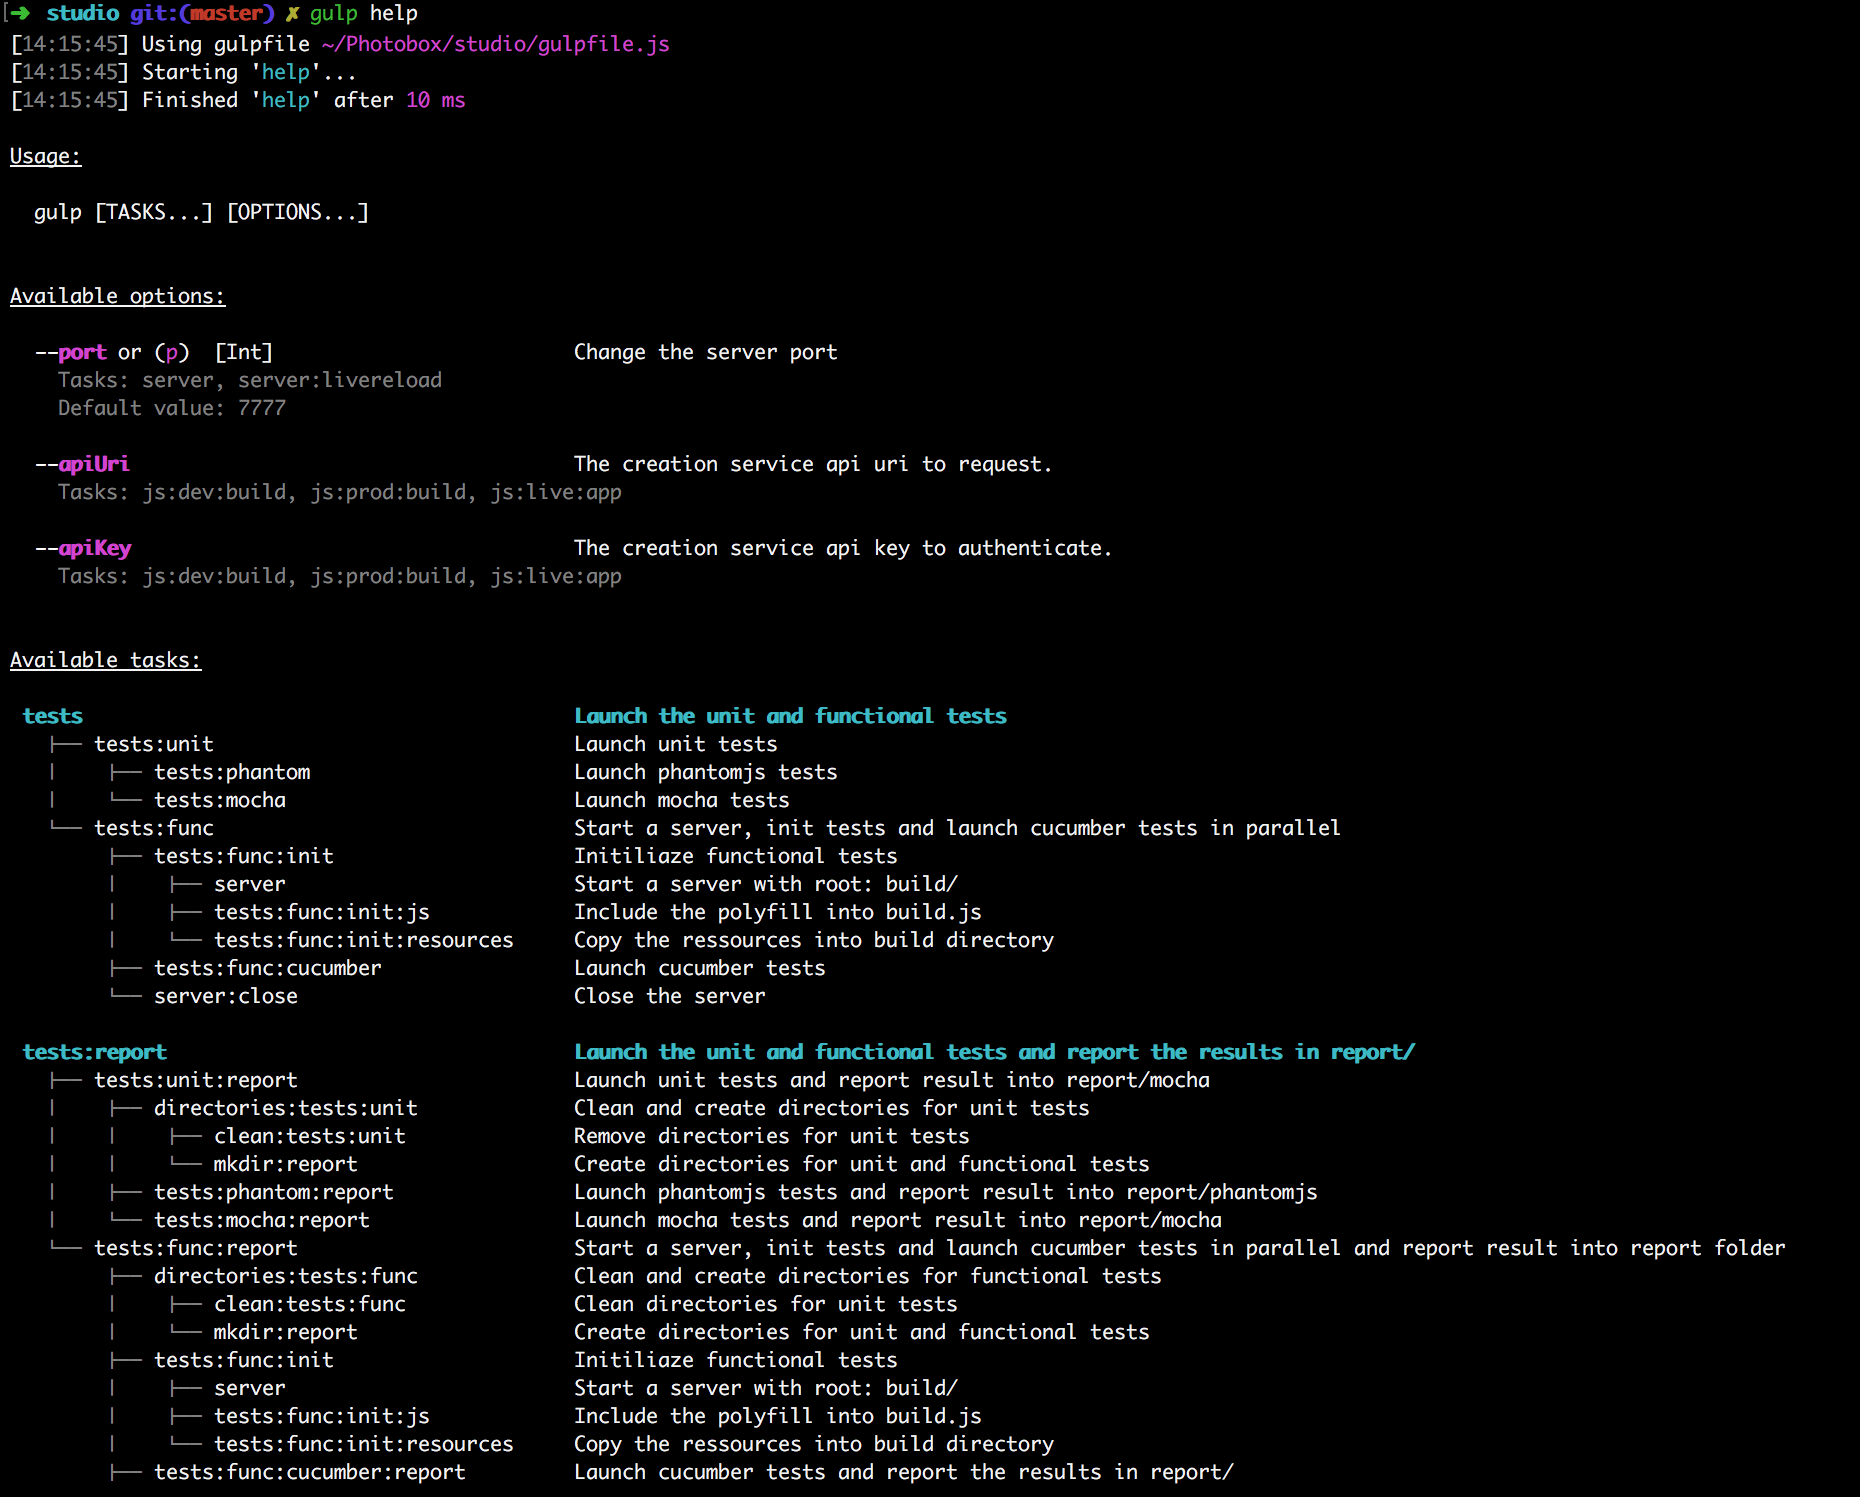
Task: Click the 'tests:func' tree entry
Action: pyautogui.click(x=153, y=829)
